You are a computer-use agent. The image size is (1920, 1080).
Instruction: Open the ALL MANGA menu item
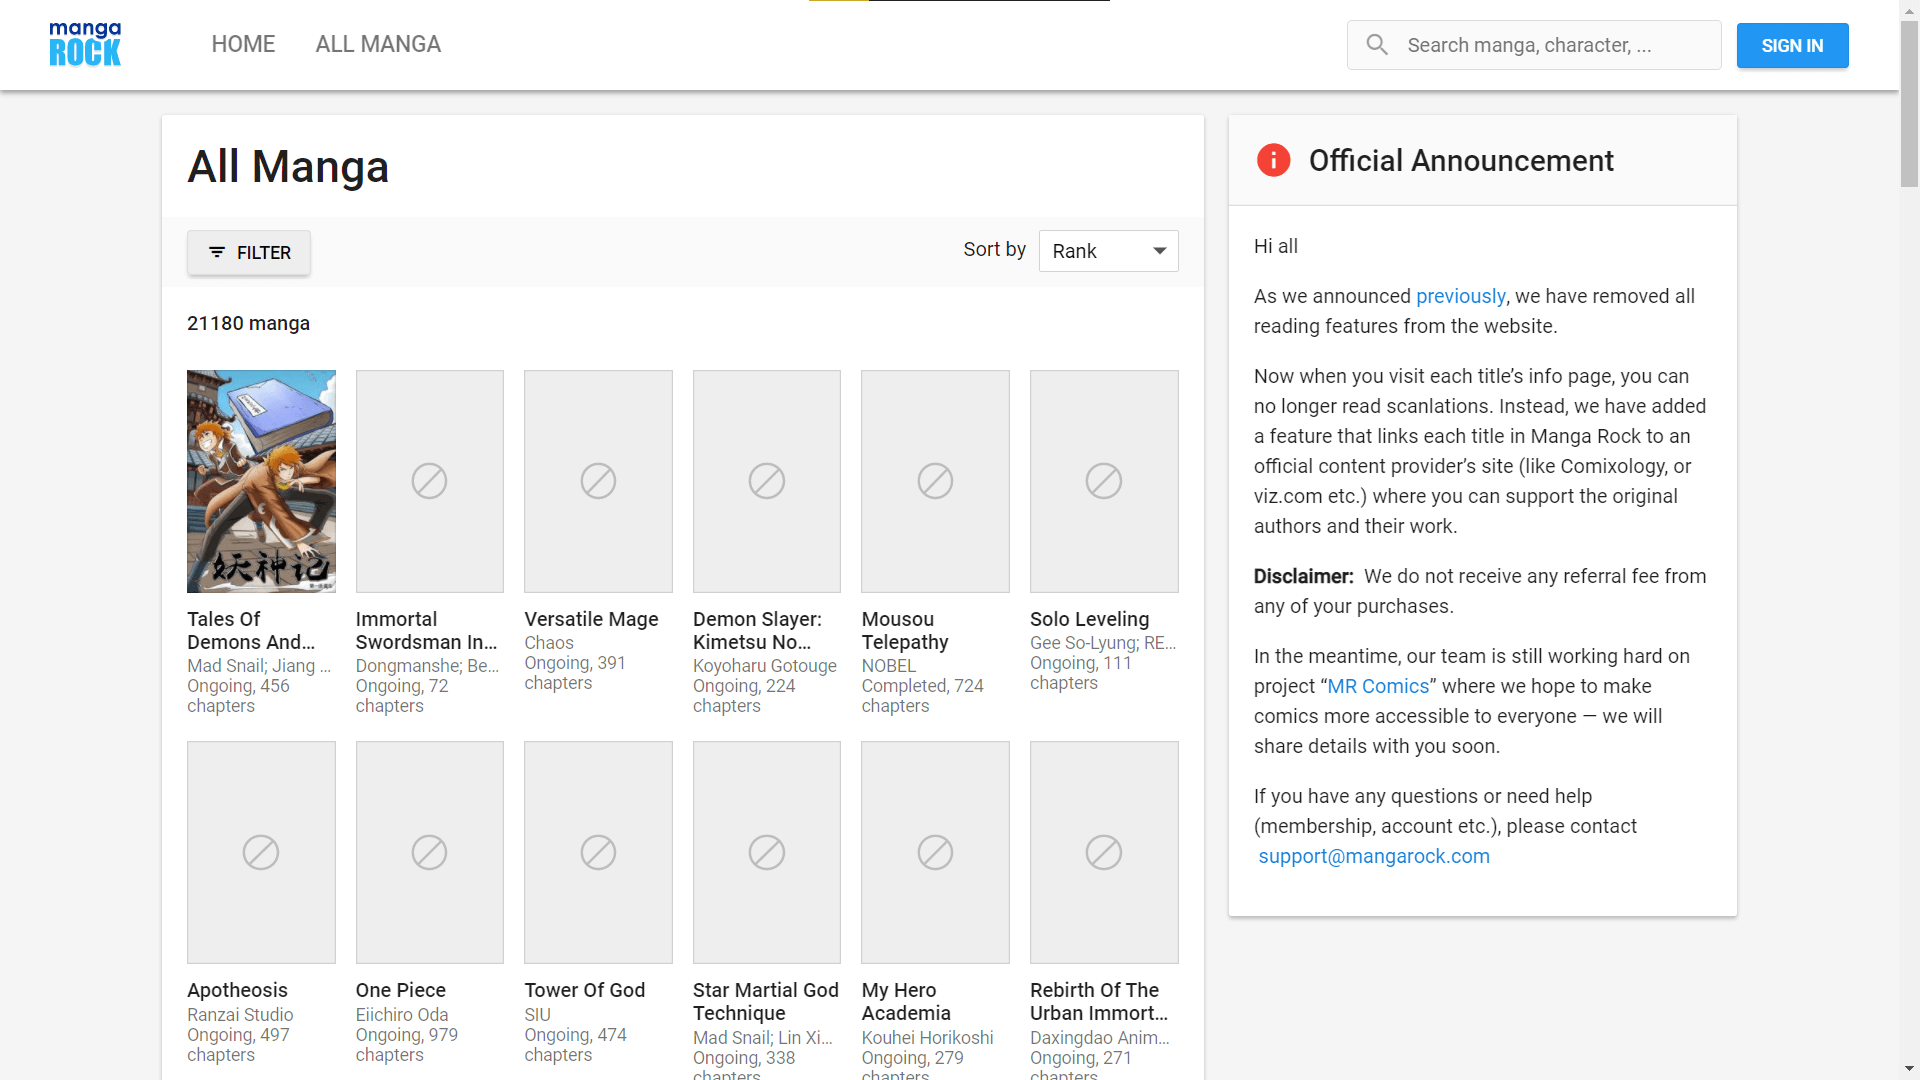378,44
